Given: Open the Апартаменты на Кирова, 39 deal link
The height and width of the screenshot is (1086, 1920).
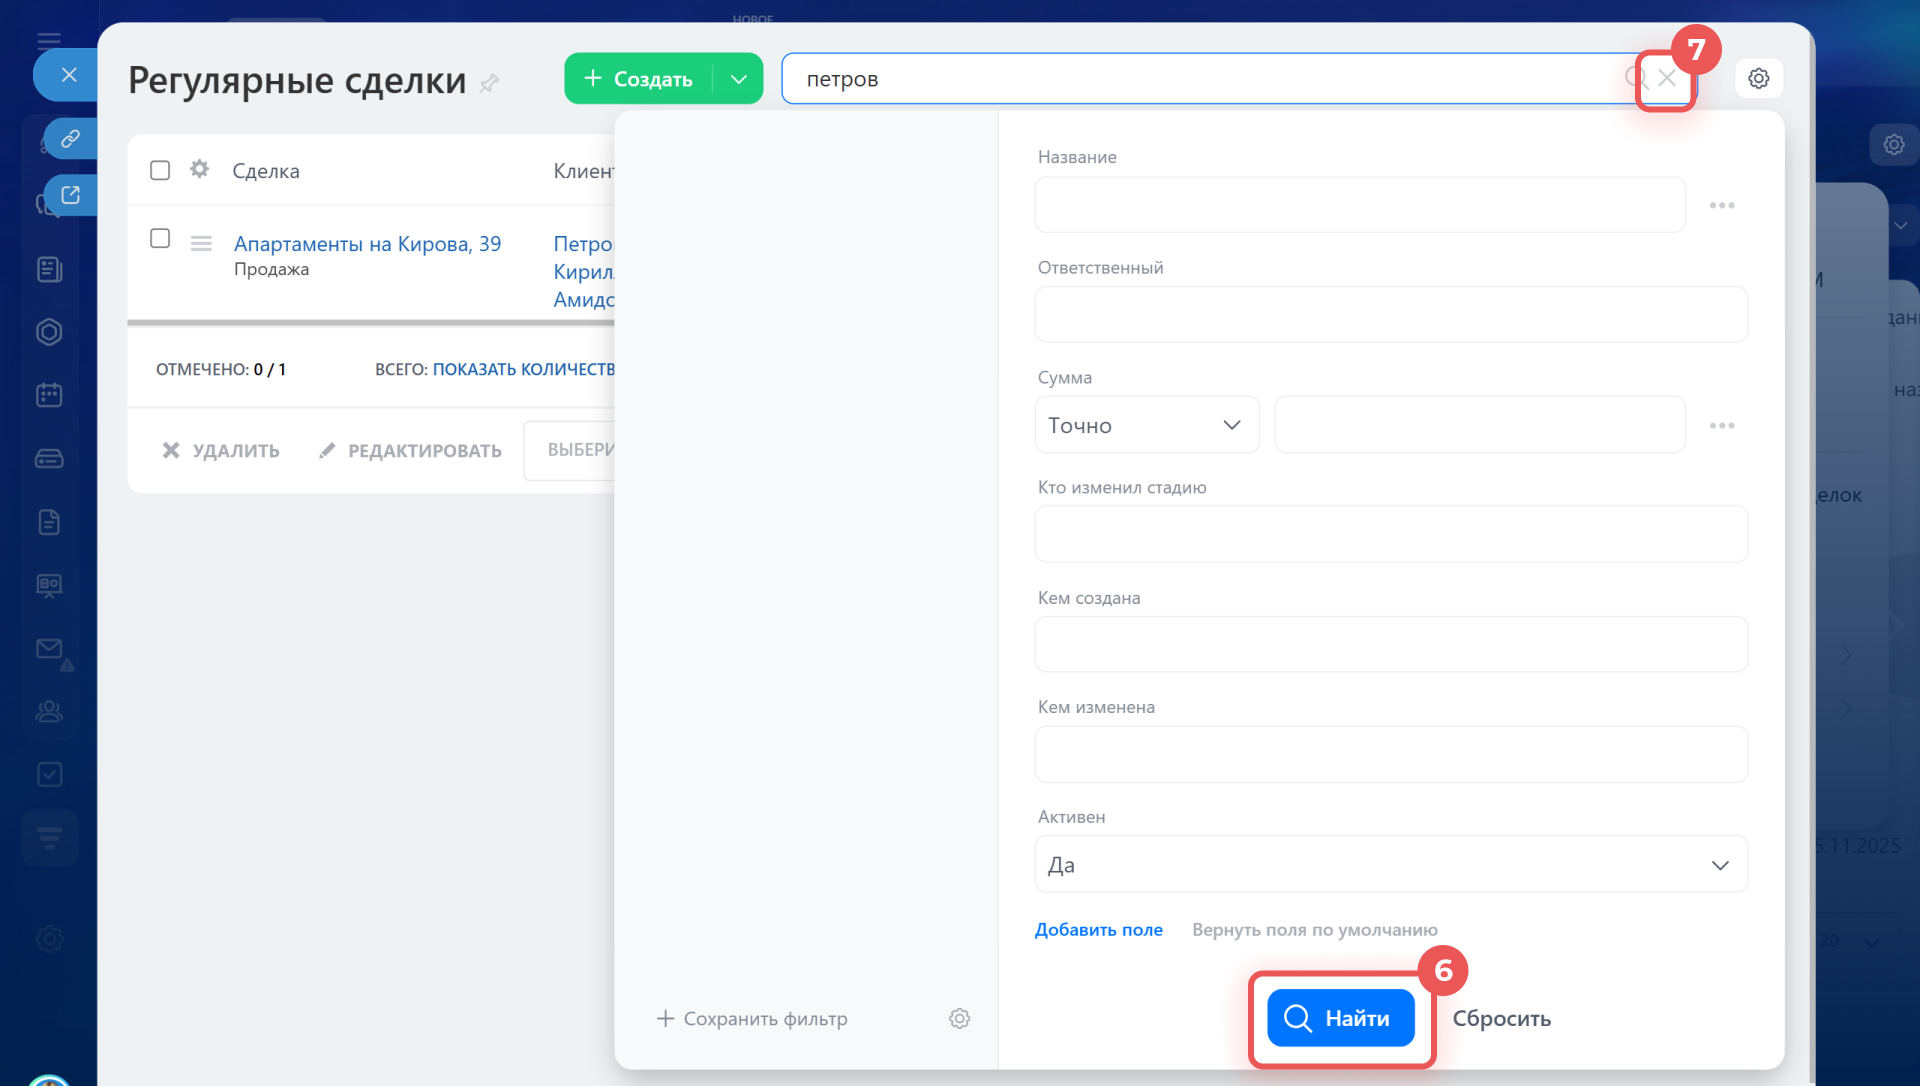Looking at the screenshot, I should [367, 244].
